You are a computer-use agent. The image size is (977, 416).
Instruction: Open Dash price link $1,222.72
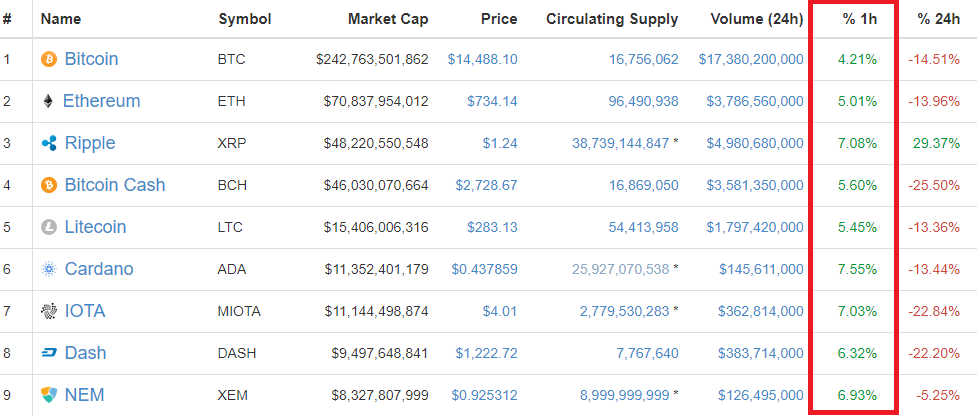pos(486,354)
